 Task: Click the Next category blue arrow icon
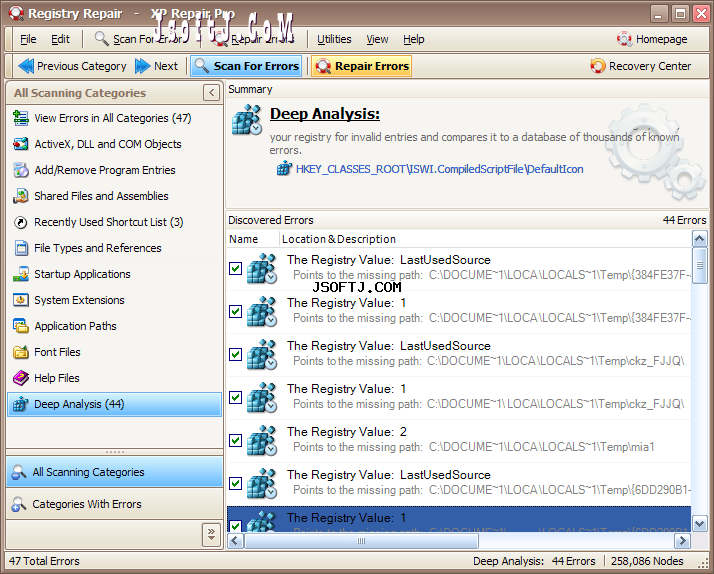143,66
